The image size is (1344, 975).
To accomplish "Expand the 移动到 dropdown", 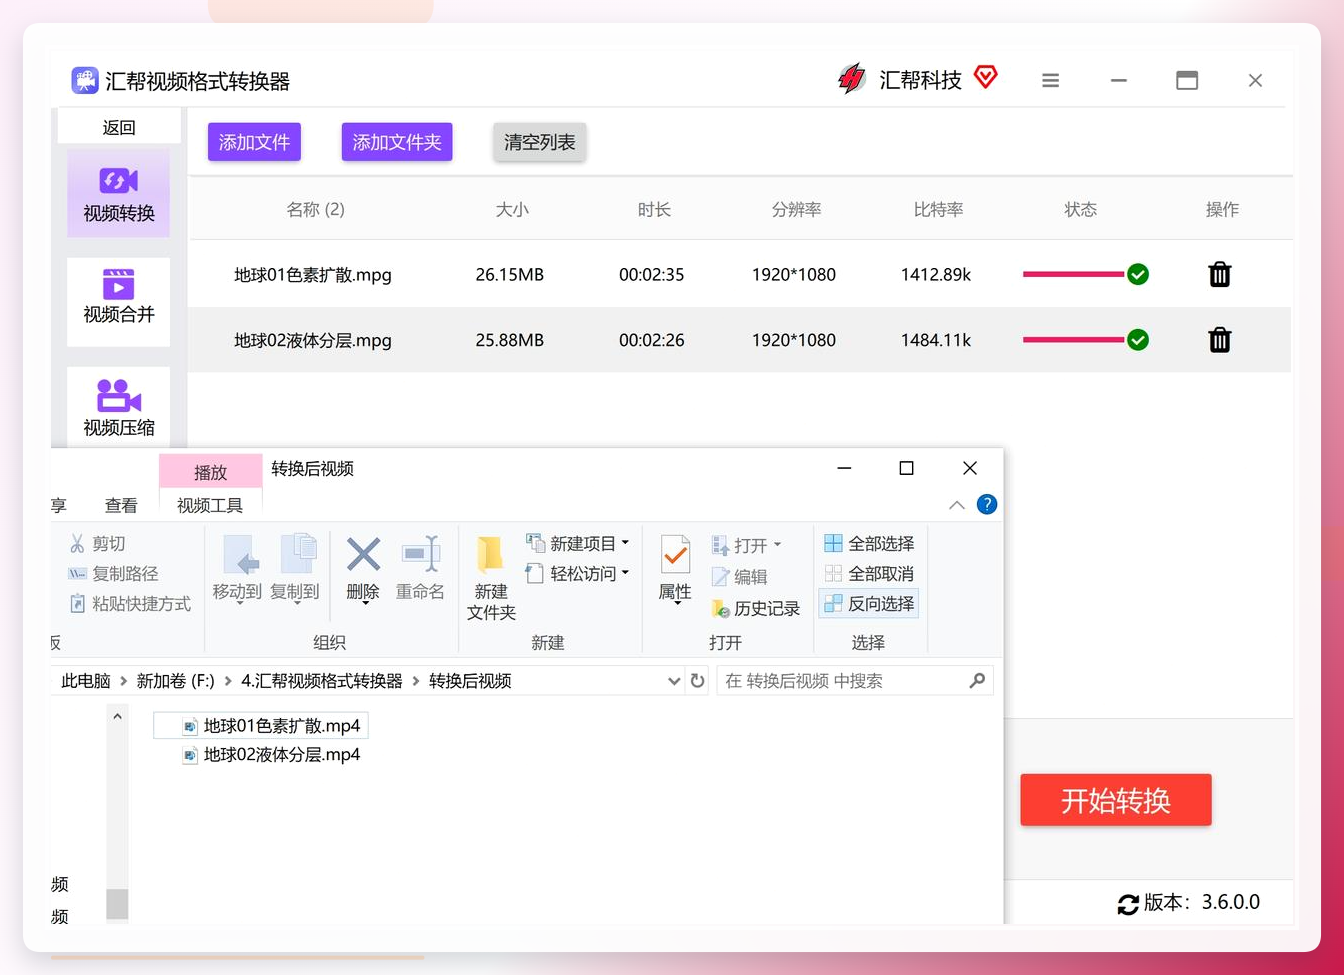I will click(240, 604).
